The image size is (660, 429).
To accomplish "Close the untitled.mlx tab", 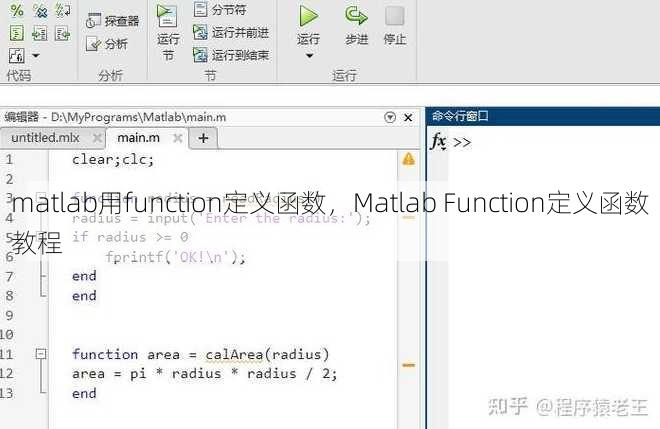I will pos(97,138).
